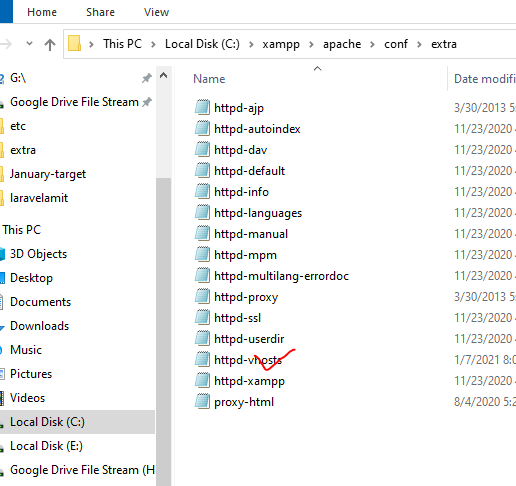The height and width of the screenshot is (486, 516).
Task: Select the httpd-ssl file name
Action: pos(237,318)
